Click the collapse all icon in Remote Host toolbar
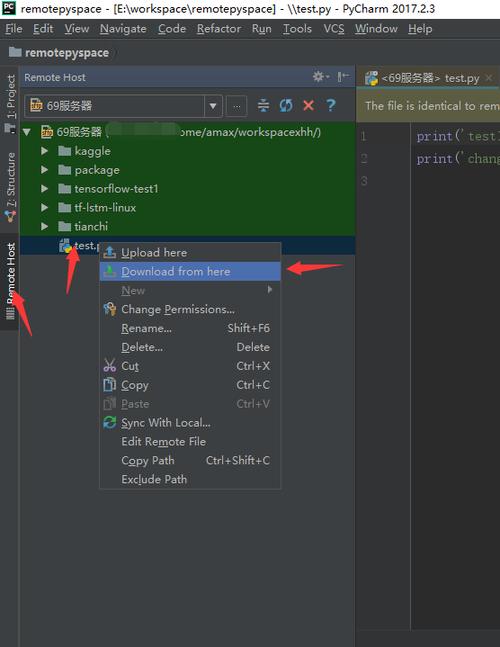The height and width of the screenshot is (647, 500). click(263, 106)
